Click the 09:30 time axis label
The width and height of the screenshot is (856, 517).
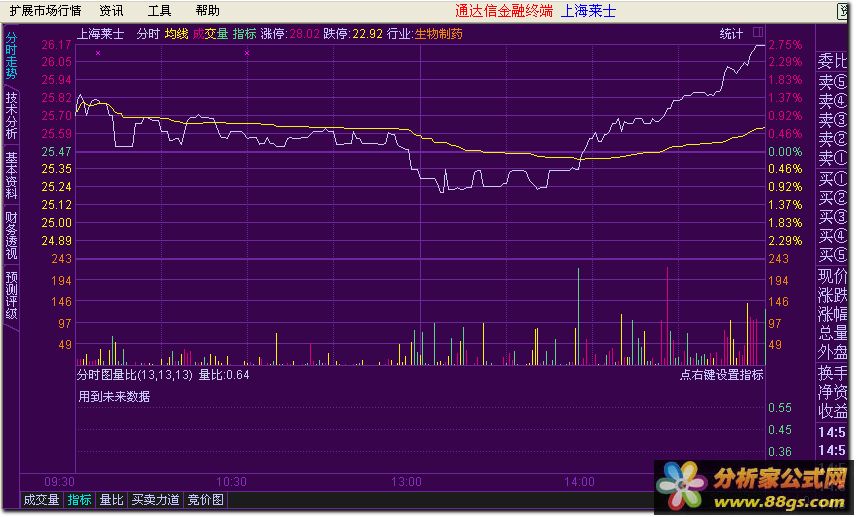(x=60, y=482)
